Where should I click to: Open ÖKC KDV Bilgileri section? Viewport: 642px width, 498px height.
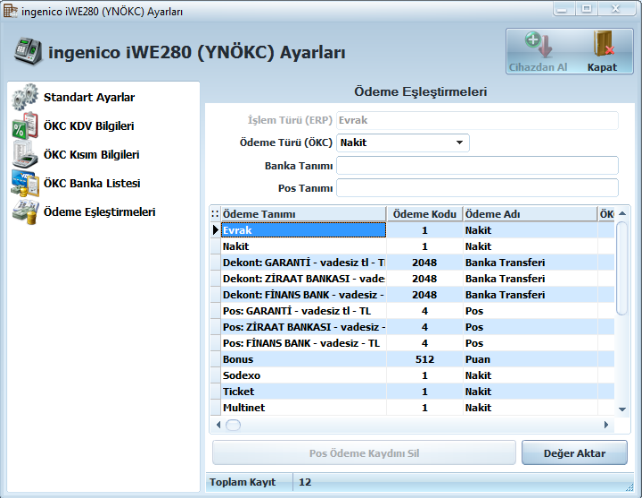coord(89,126)
